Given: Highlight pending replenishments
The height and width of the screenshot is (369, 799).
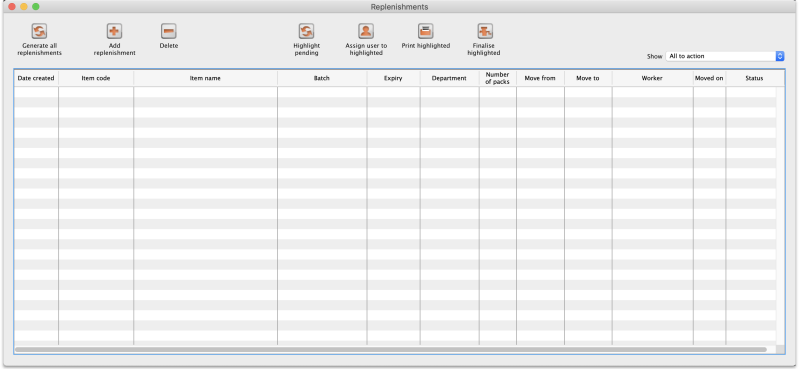Looking at the screenshot, I should click(306, 31).
